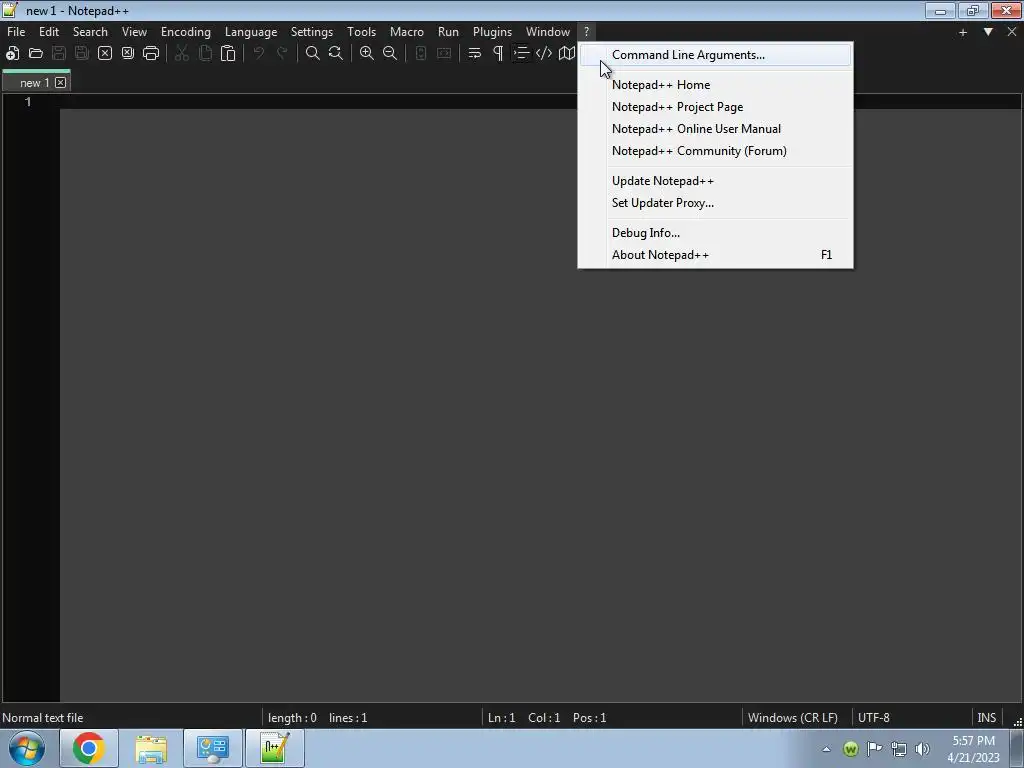1024x768 pixels.
Task: Open the Search menu
Action: [90, 32]
